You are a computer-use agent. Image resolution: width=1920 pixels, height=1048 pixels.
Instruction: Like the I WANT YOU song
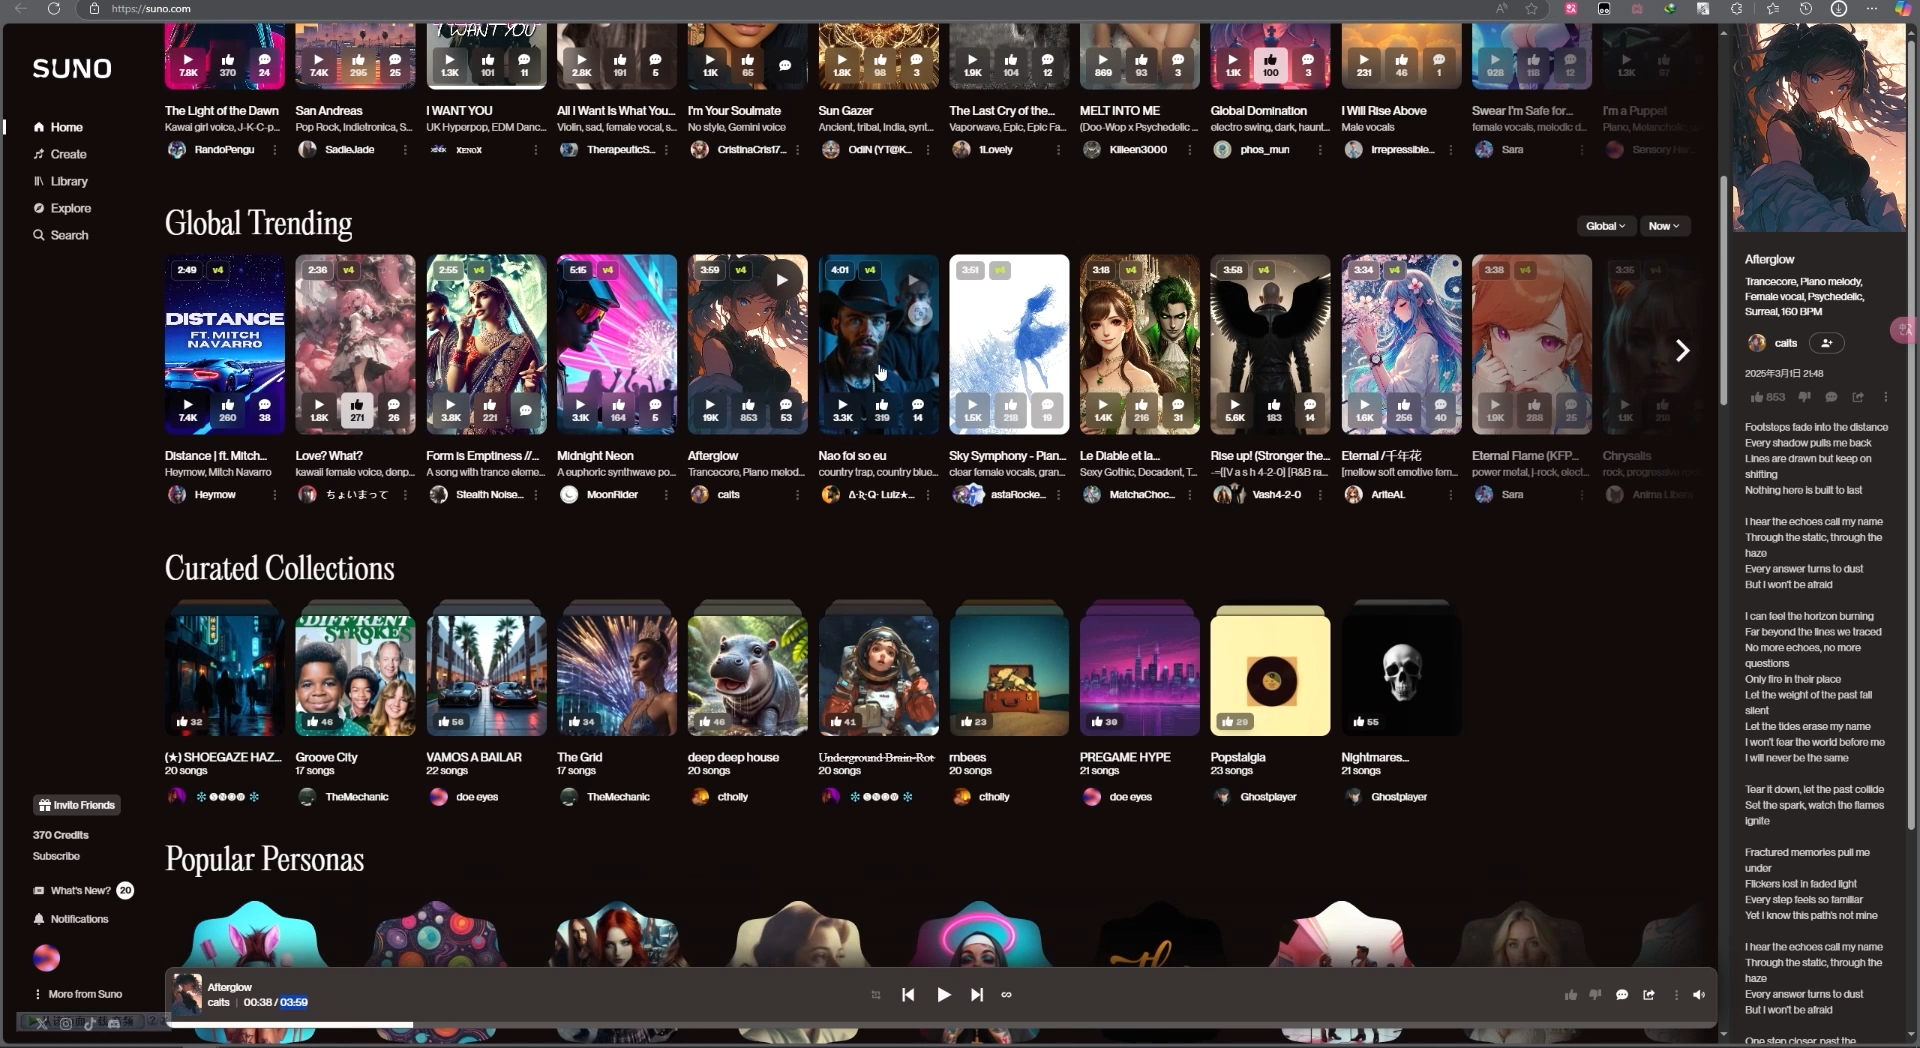click(487, 65)
